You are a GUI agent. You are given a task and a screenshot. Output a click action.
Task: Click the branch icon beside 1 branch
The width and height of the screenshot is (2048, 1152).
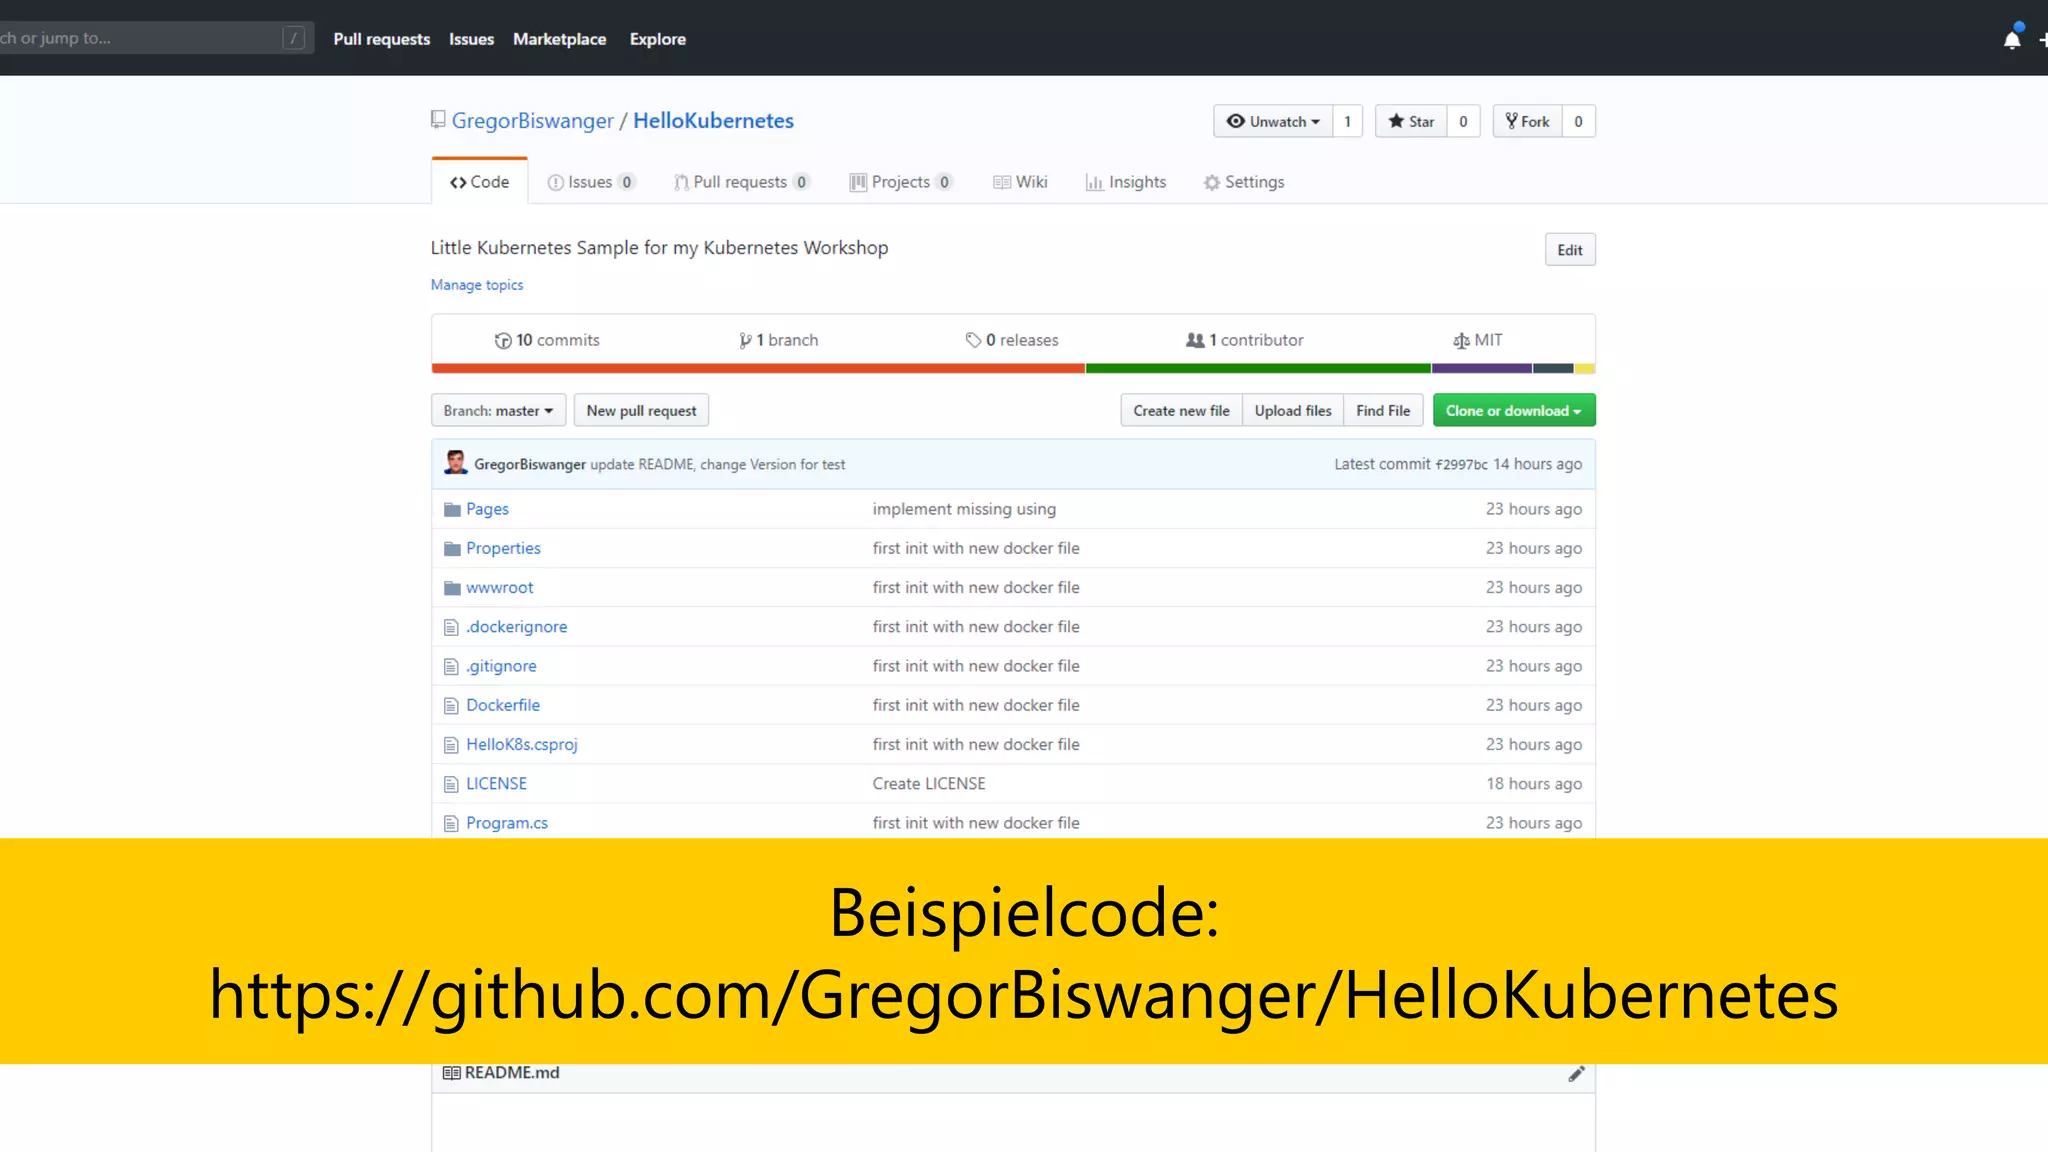pyautogui.click(x=745, y=341)
